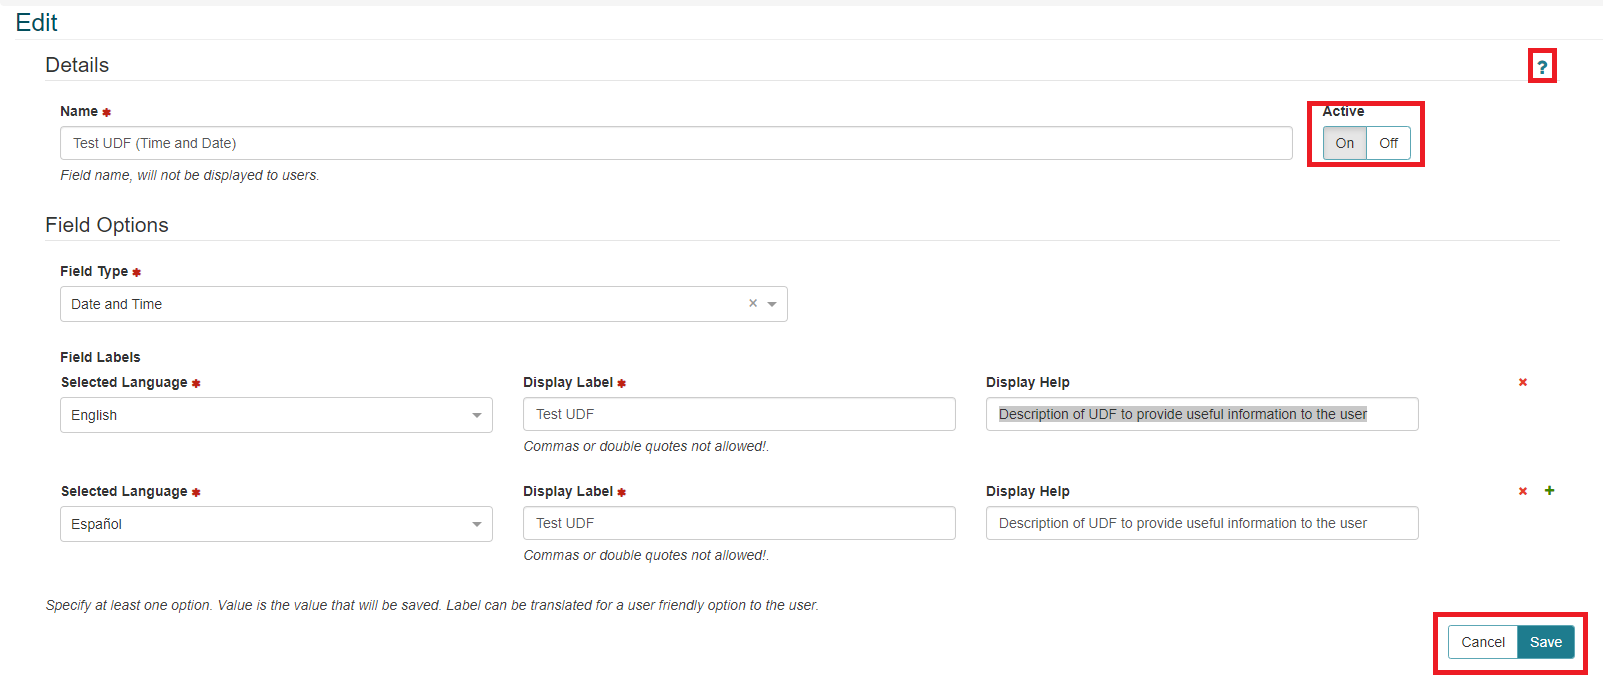Click the caret arrow of Español language select
This screenshot has width=1603, height=680.
pos(477,524)
